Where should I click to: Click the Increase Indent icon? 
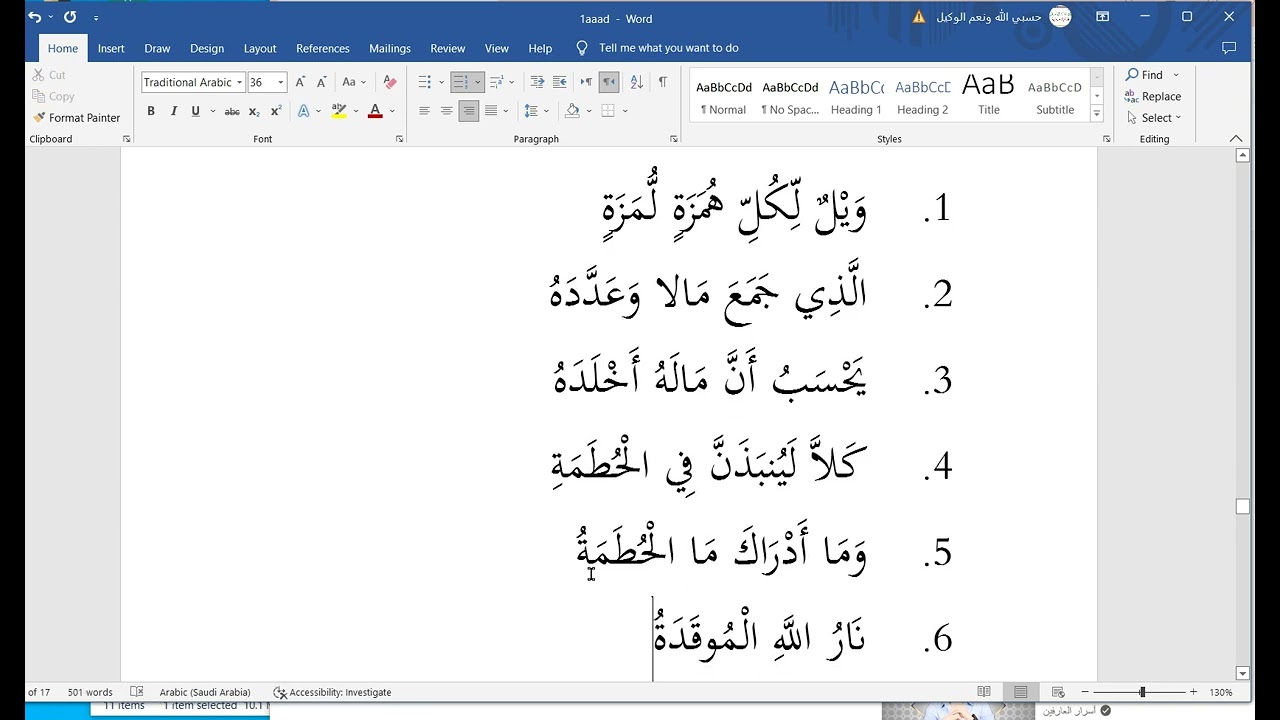coord(560,82)
